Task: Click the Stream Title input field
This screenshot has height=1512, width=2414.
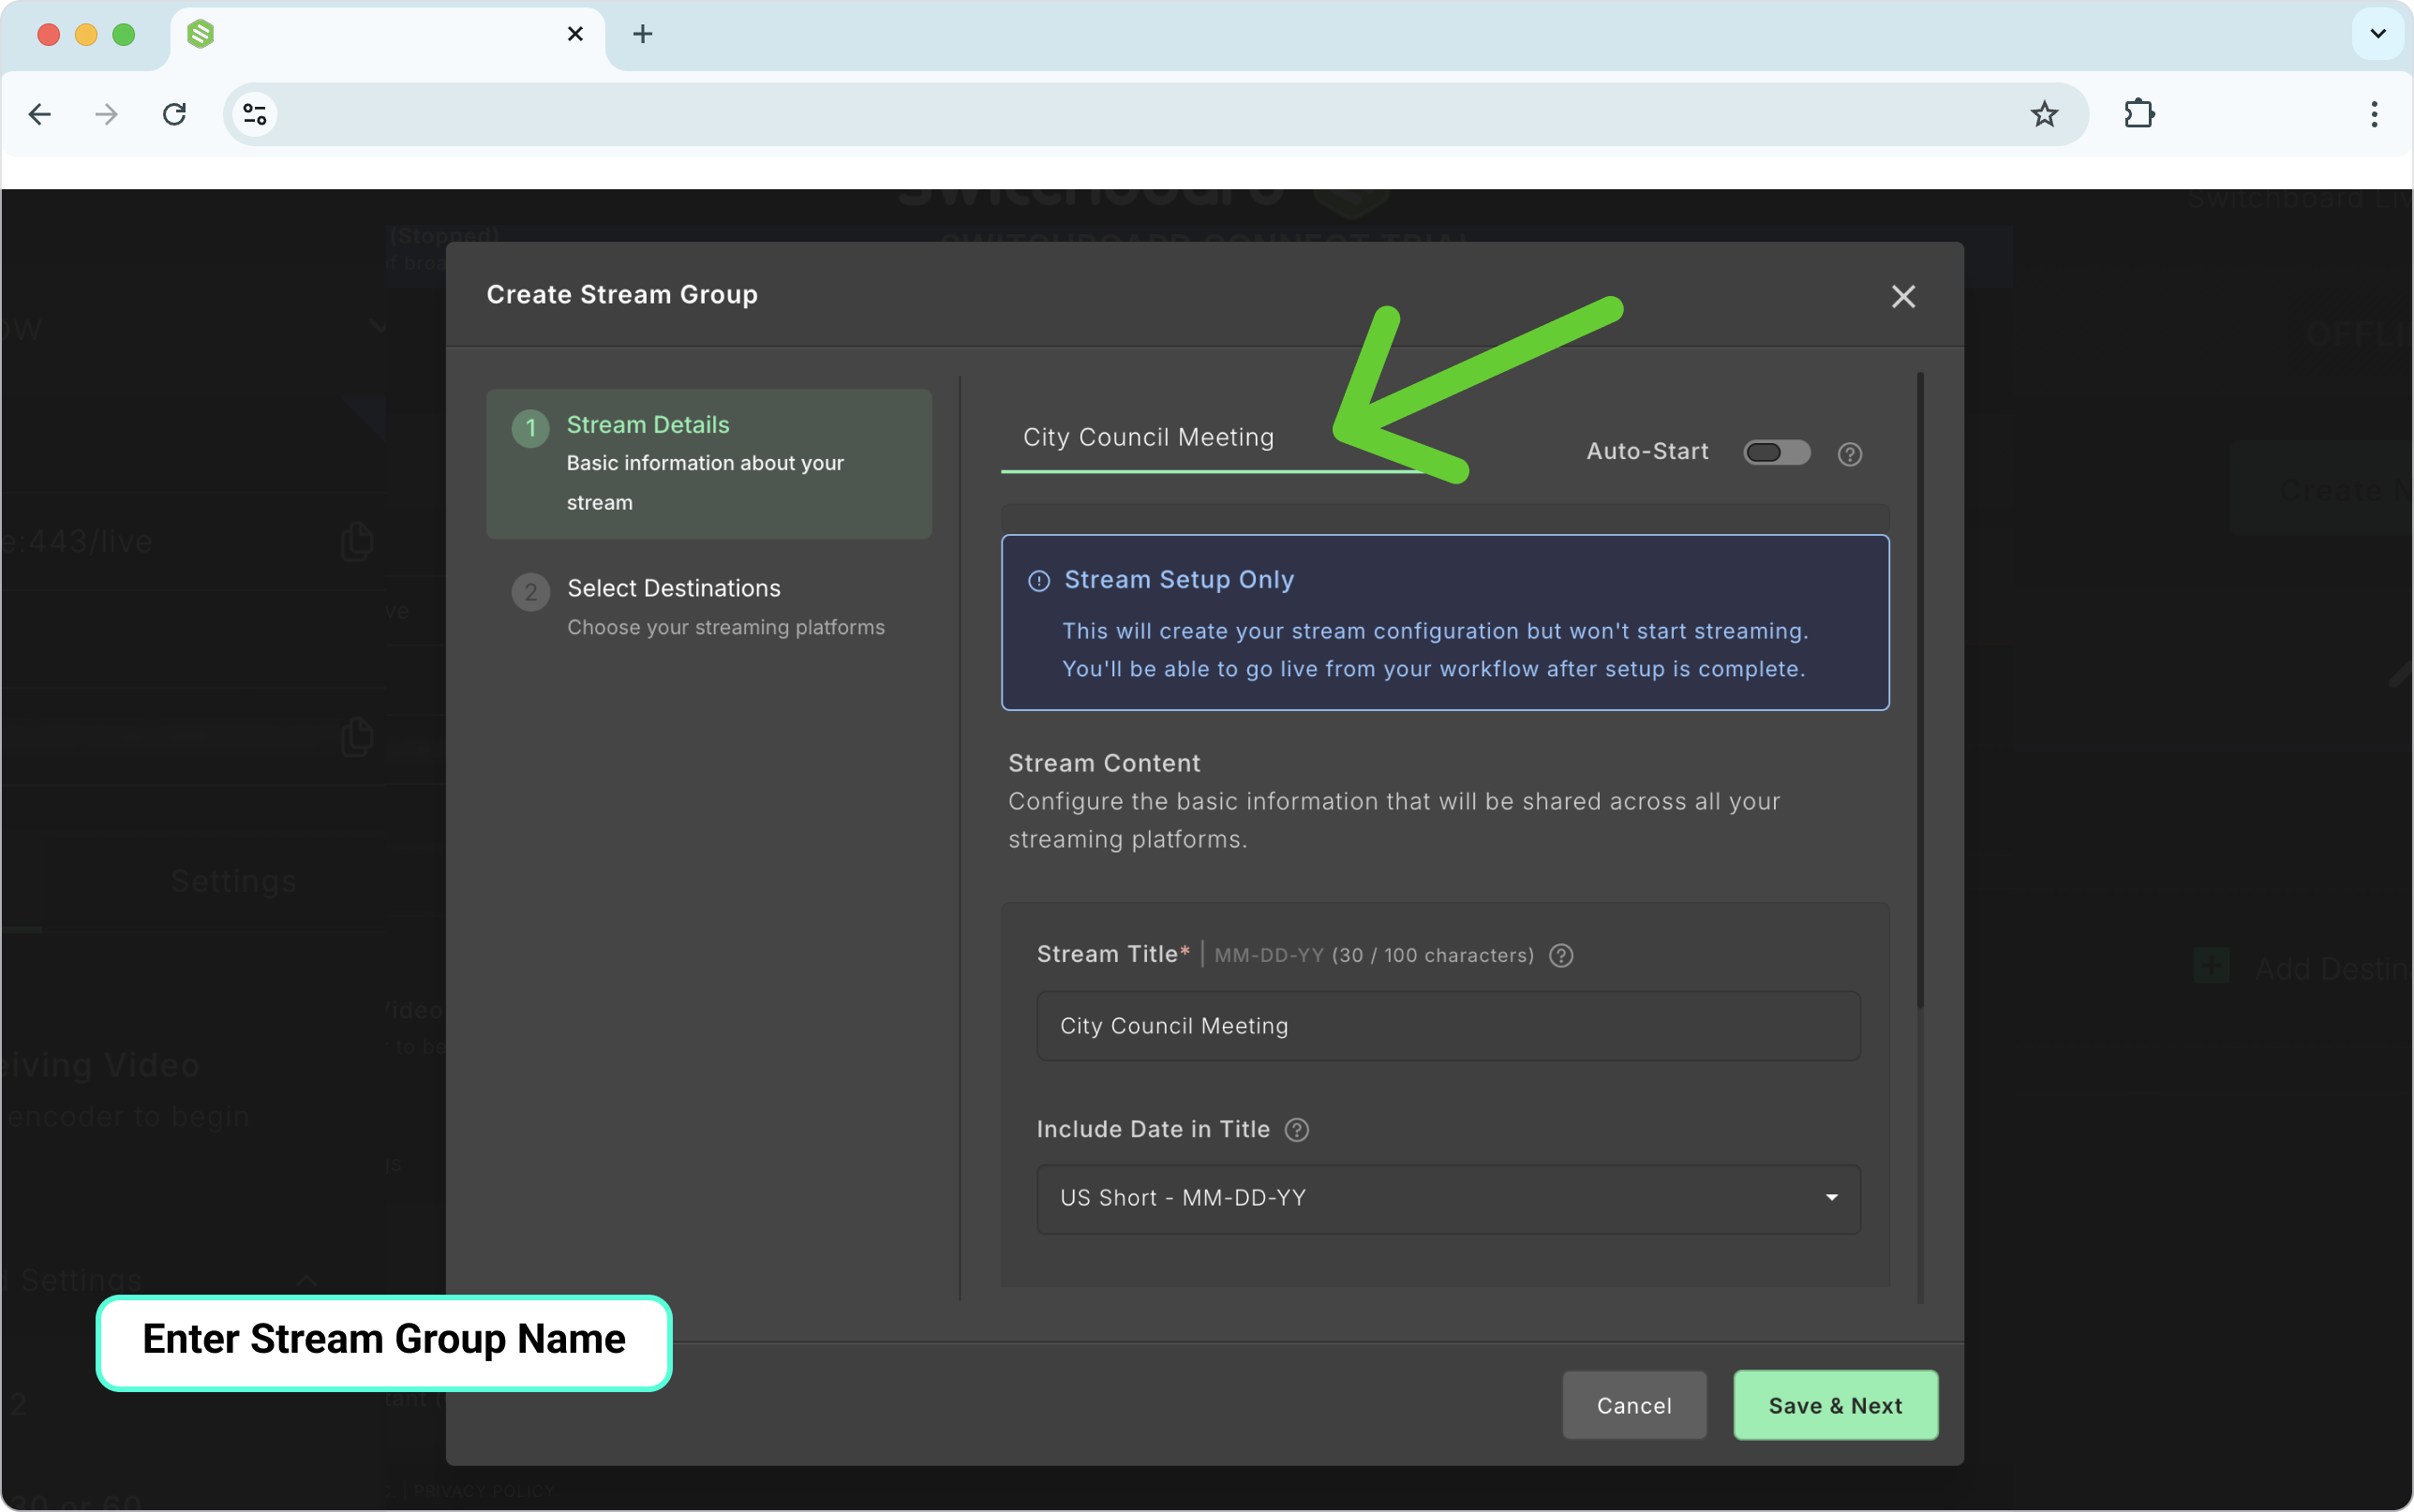Action: (x=1448, y=1026)
